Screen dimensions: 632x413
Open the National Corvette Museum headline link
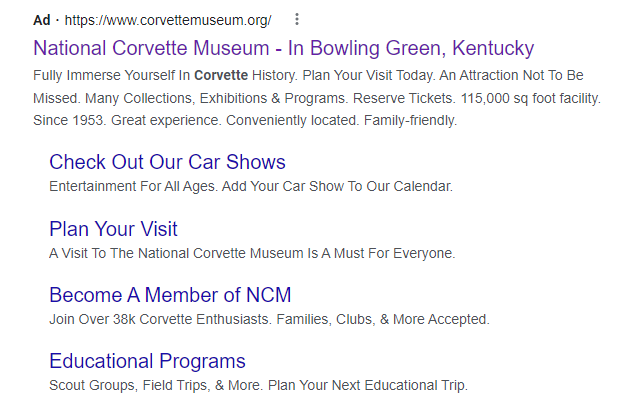[x=283, y=49]
